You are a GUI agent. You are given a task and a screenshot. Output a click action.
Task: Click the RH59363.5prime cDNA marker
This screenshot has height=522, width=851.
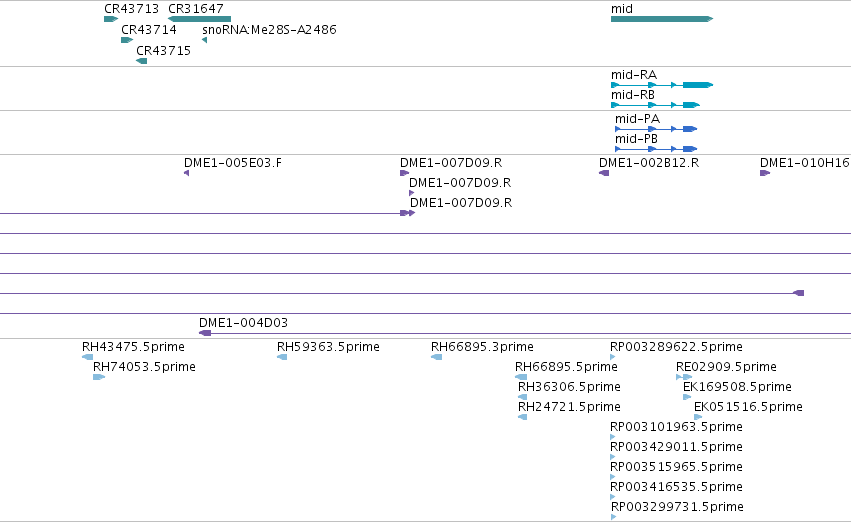point(282,357)
